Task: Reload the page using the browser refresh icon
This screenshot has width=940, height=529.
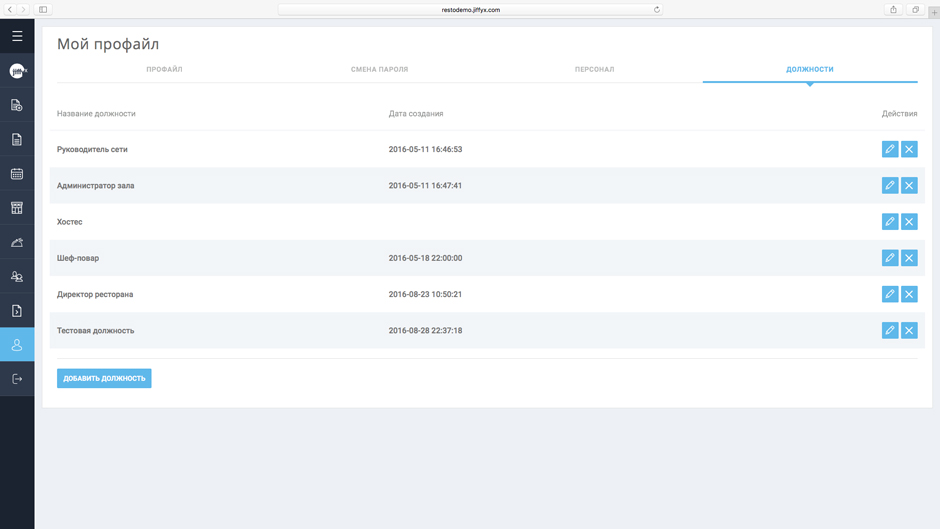Action: (657, 10)
